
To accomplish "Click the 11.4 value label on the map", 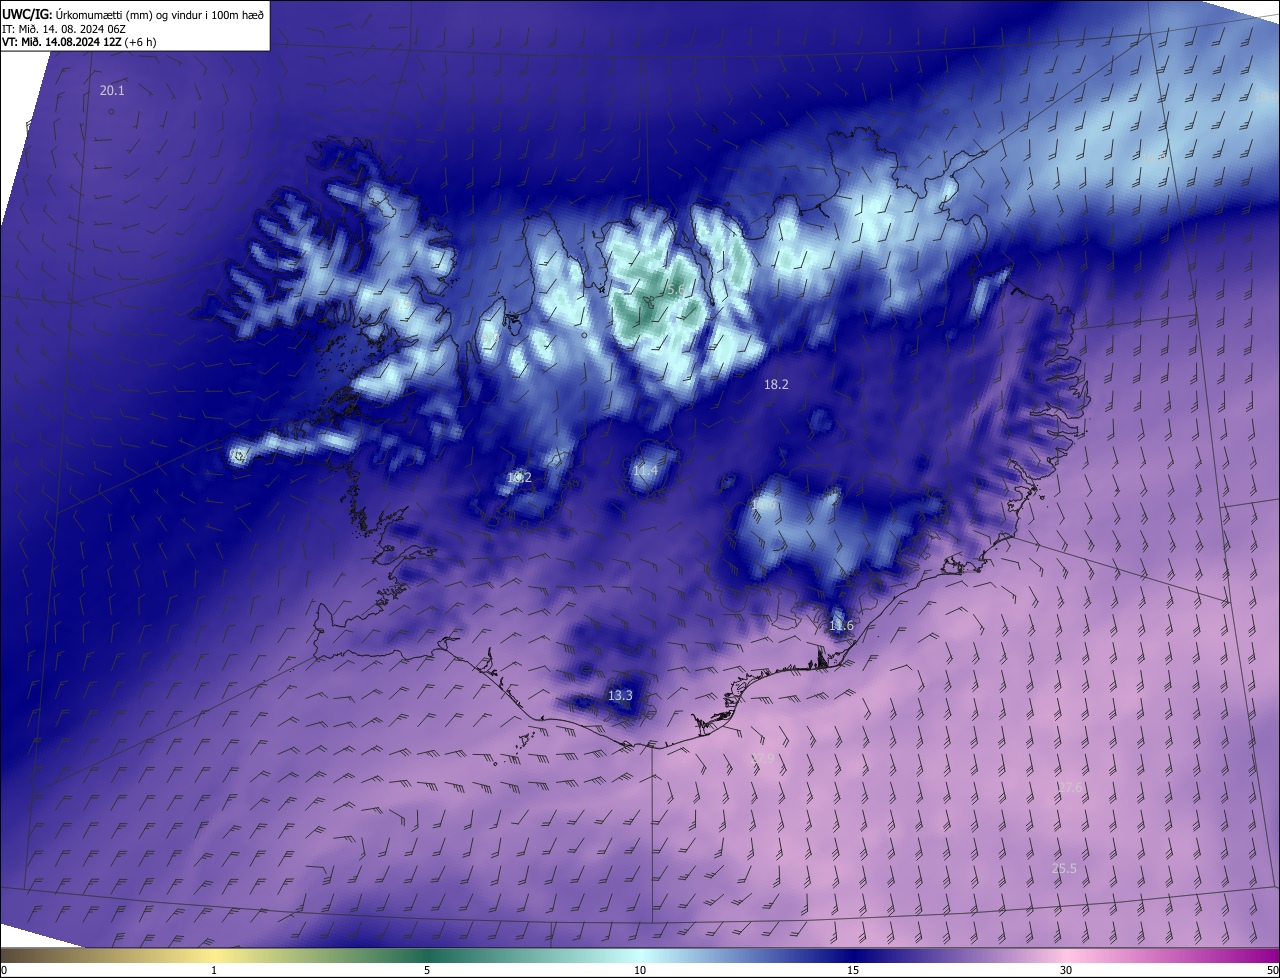I will point(645,471).
